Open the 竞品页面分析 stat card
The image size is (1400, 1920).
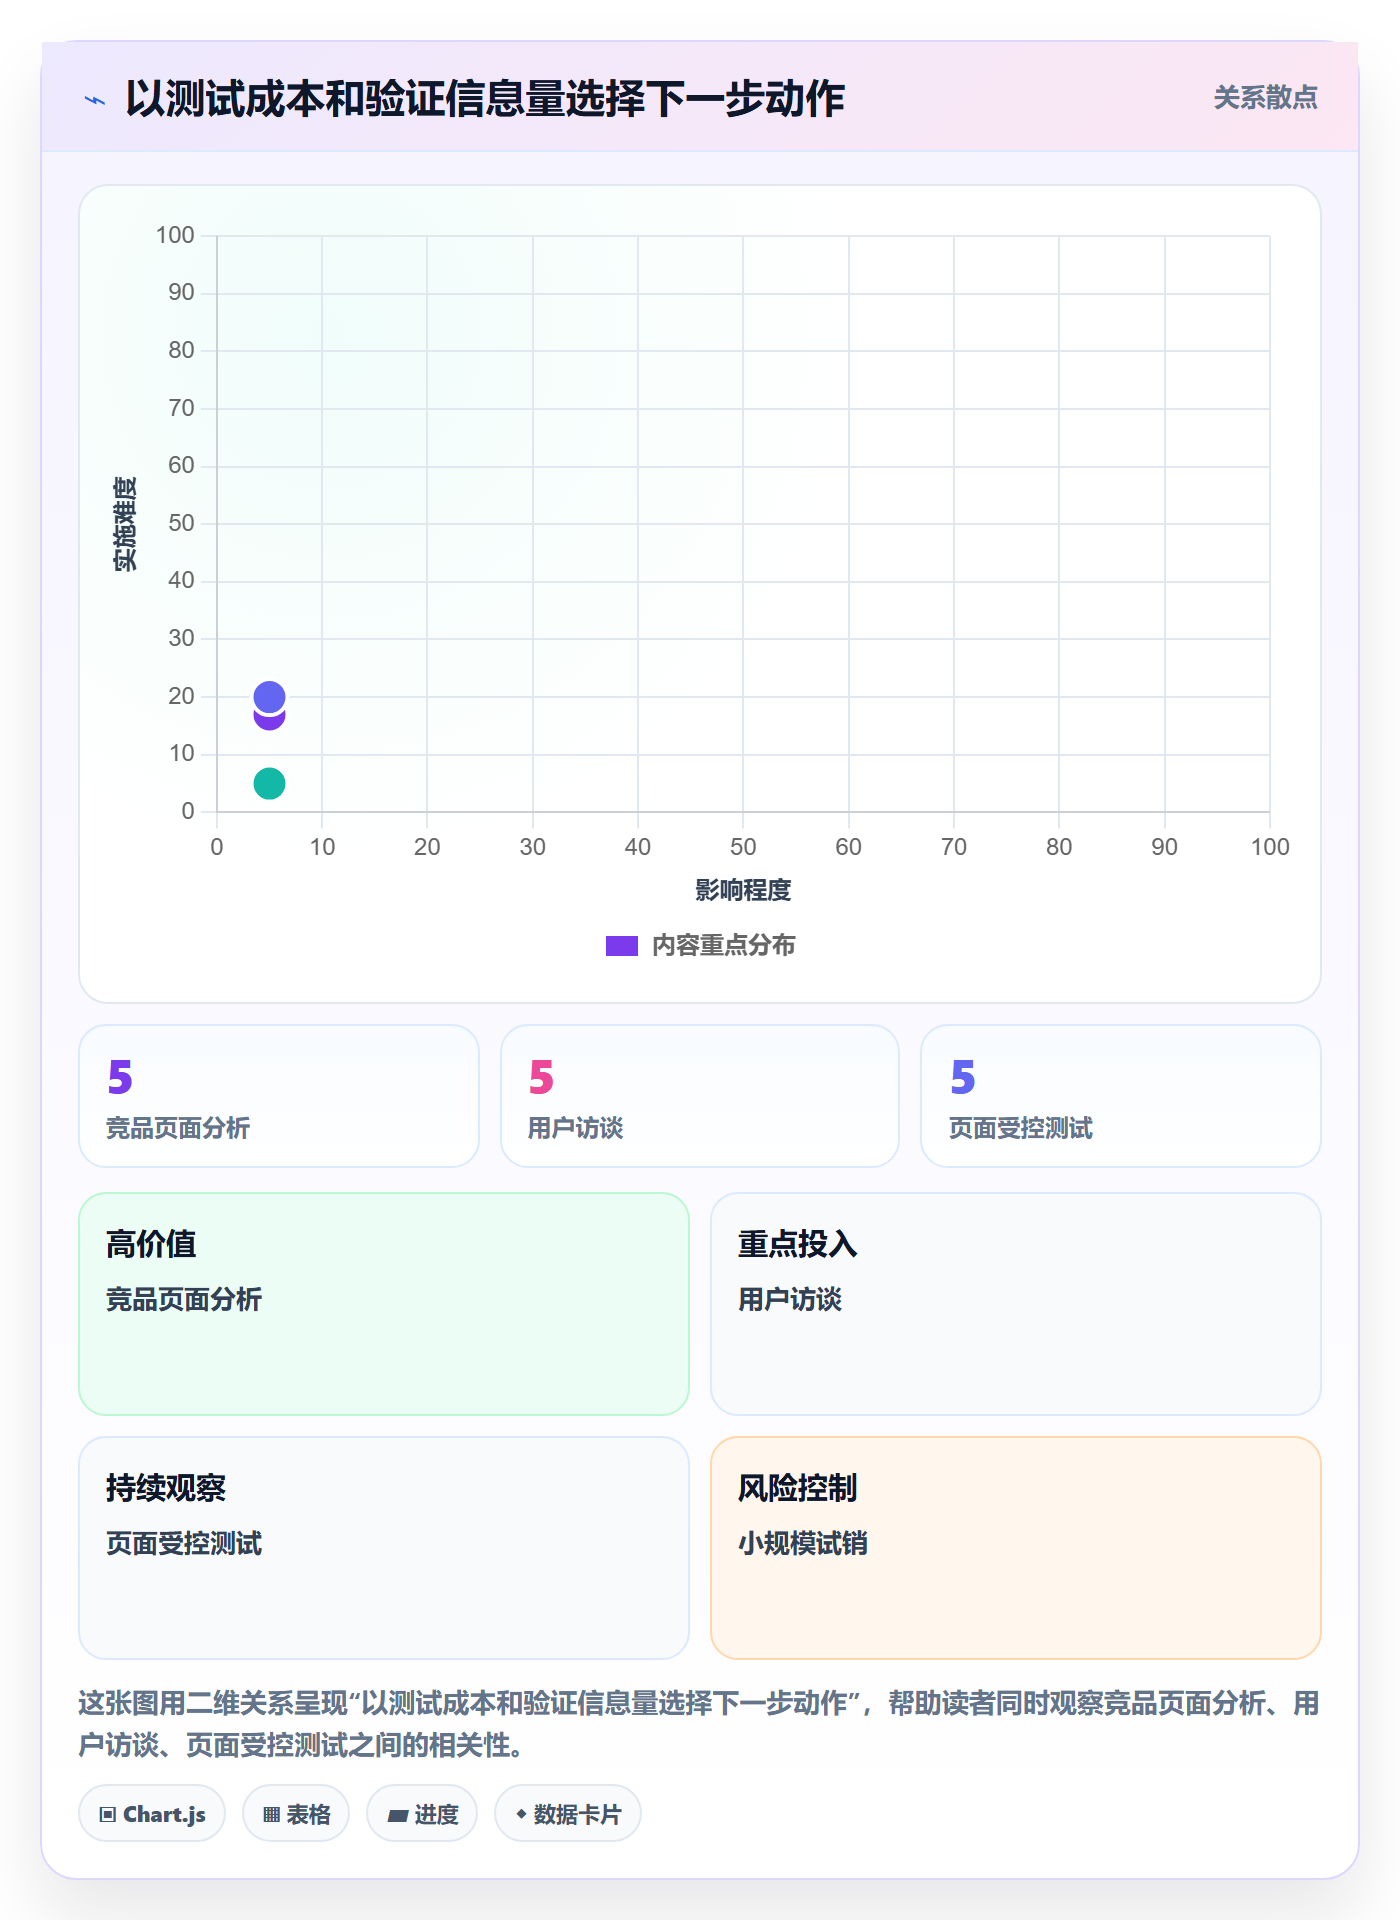[279, 1096]
